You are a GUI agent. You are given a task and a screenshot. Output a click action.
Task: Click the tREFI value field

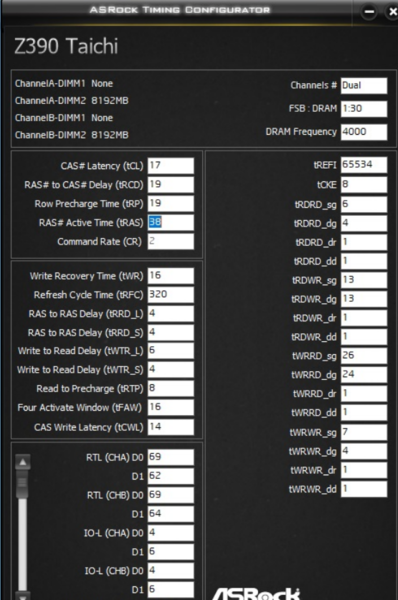tap(364, 165)
